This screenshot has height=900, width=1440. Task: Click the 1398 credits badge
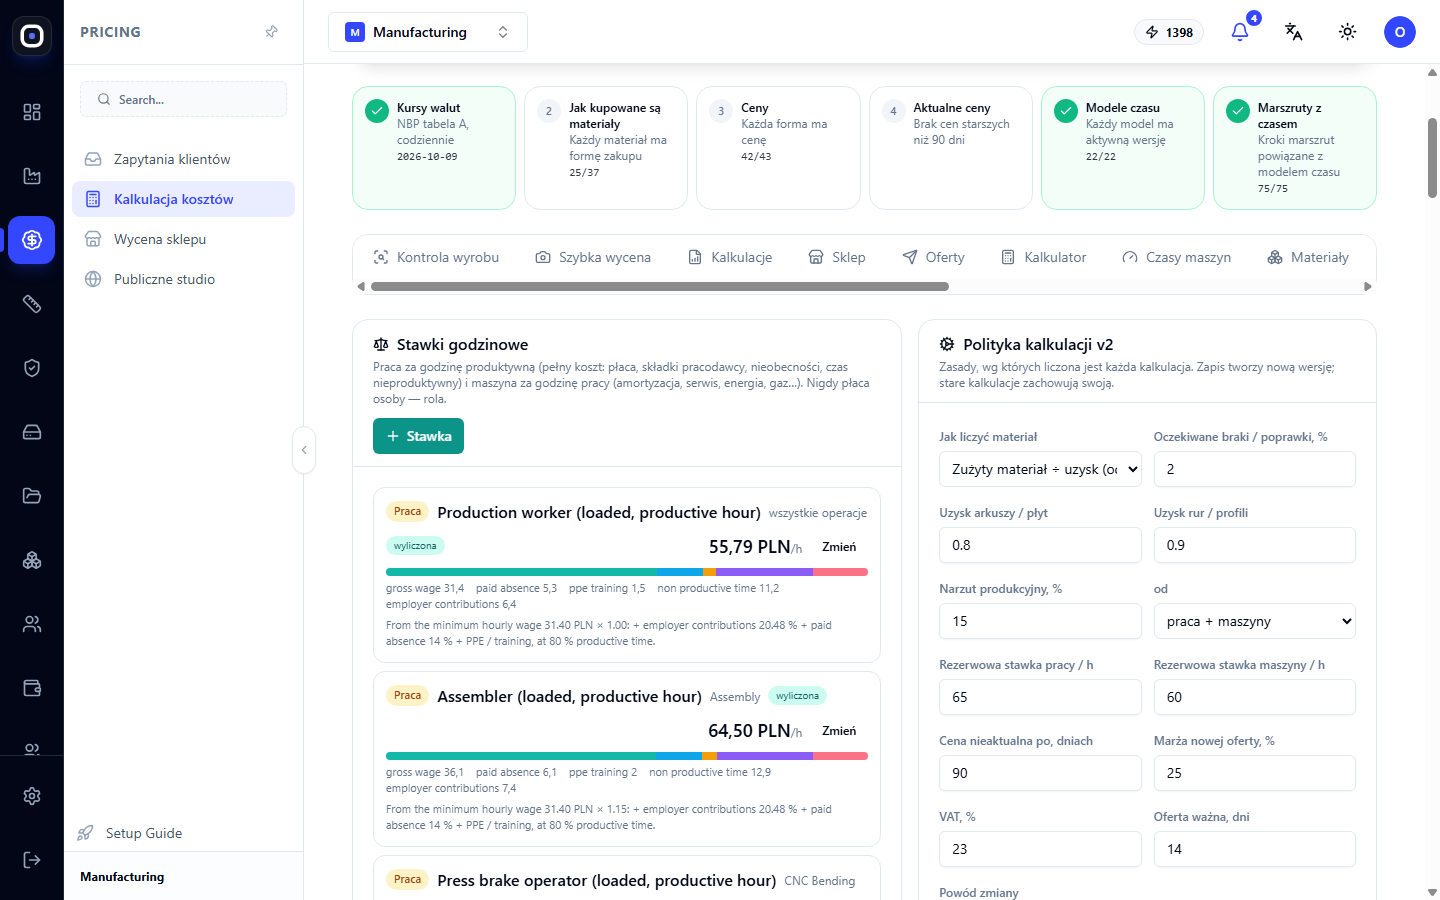(x=1169, y=32)
